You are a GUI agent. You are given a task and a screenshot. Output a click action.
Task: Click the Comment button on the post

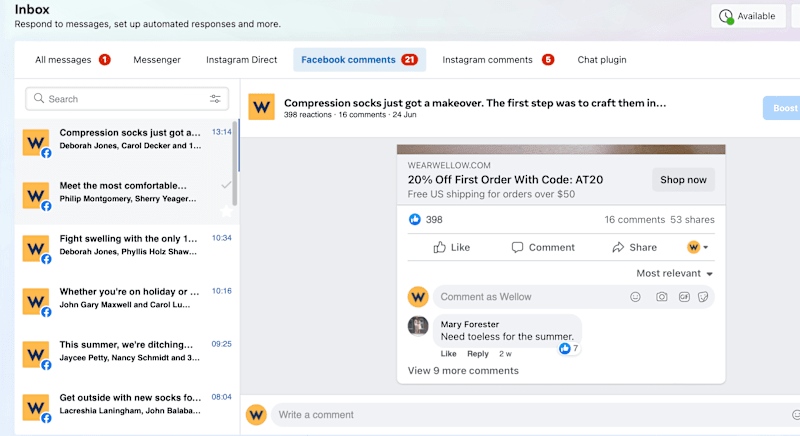tap(543, 247)
